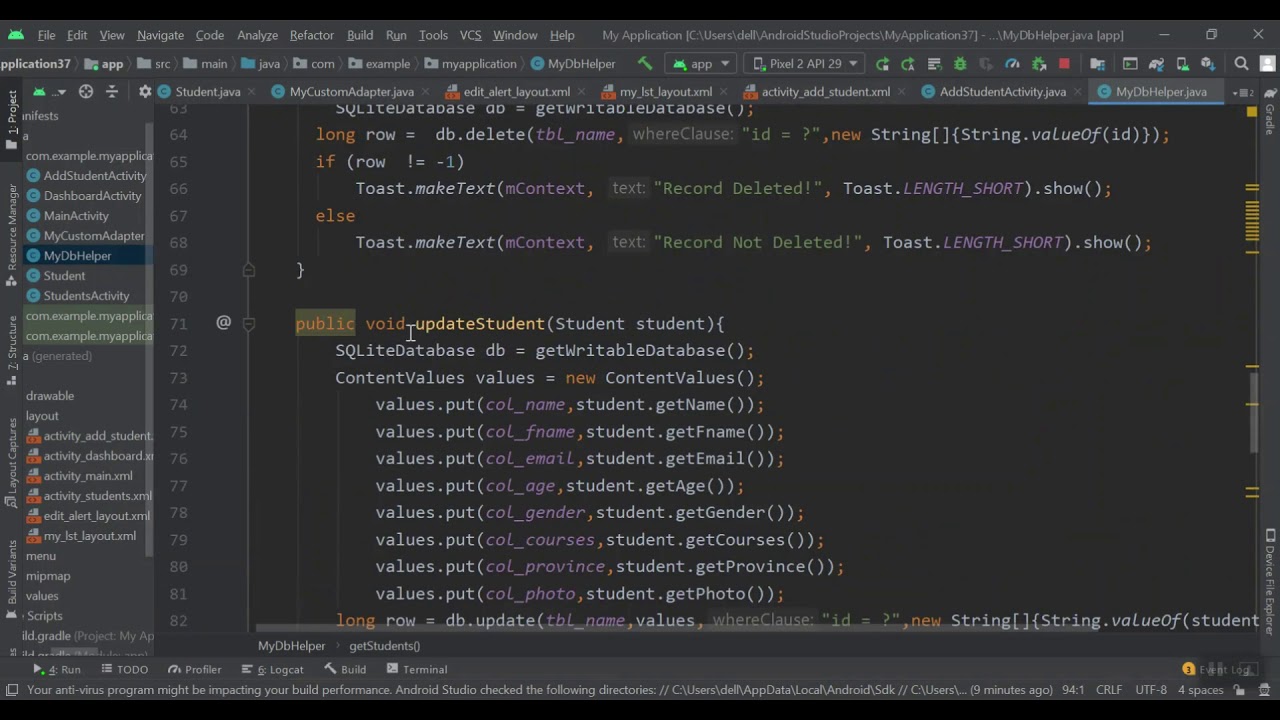Image resolution: width=1280 pixels, height=720 pixels.
Task: Click the tool windows toggle in status bar corner
Action: pos(12,690)
